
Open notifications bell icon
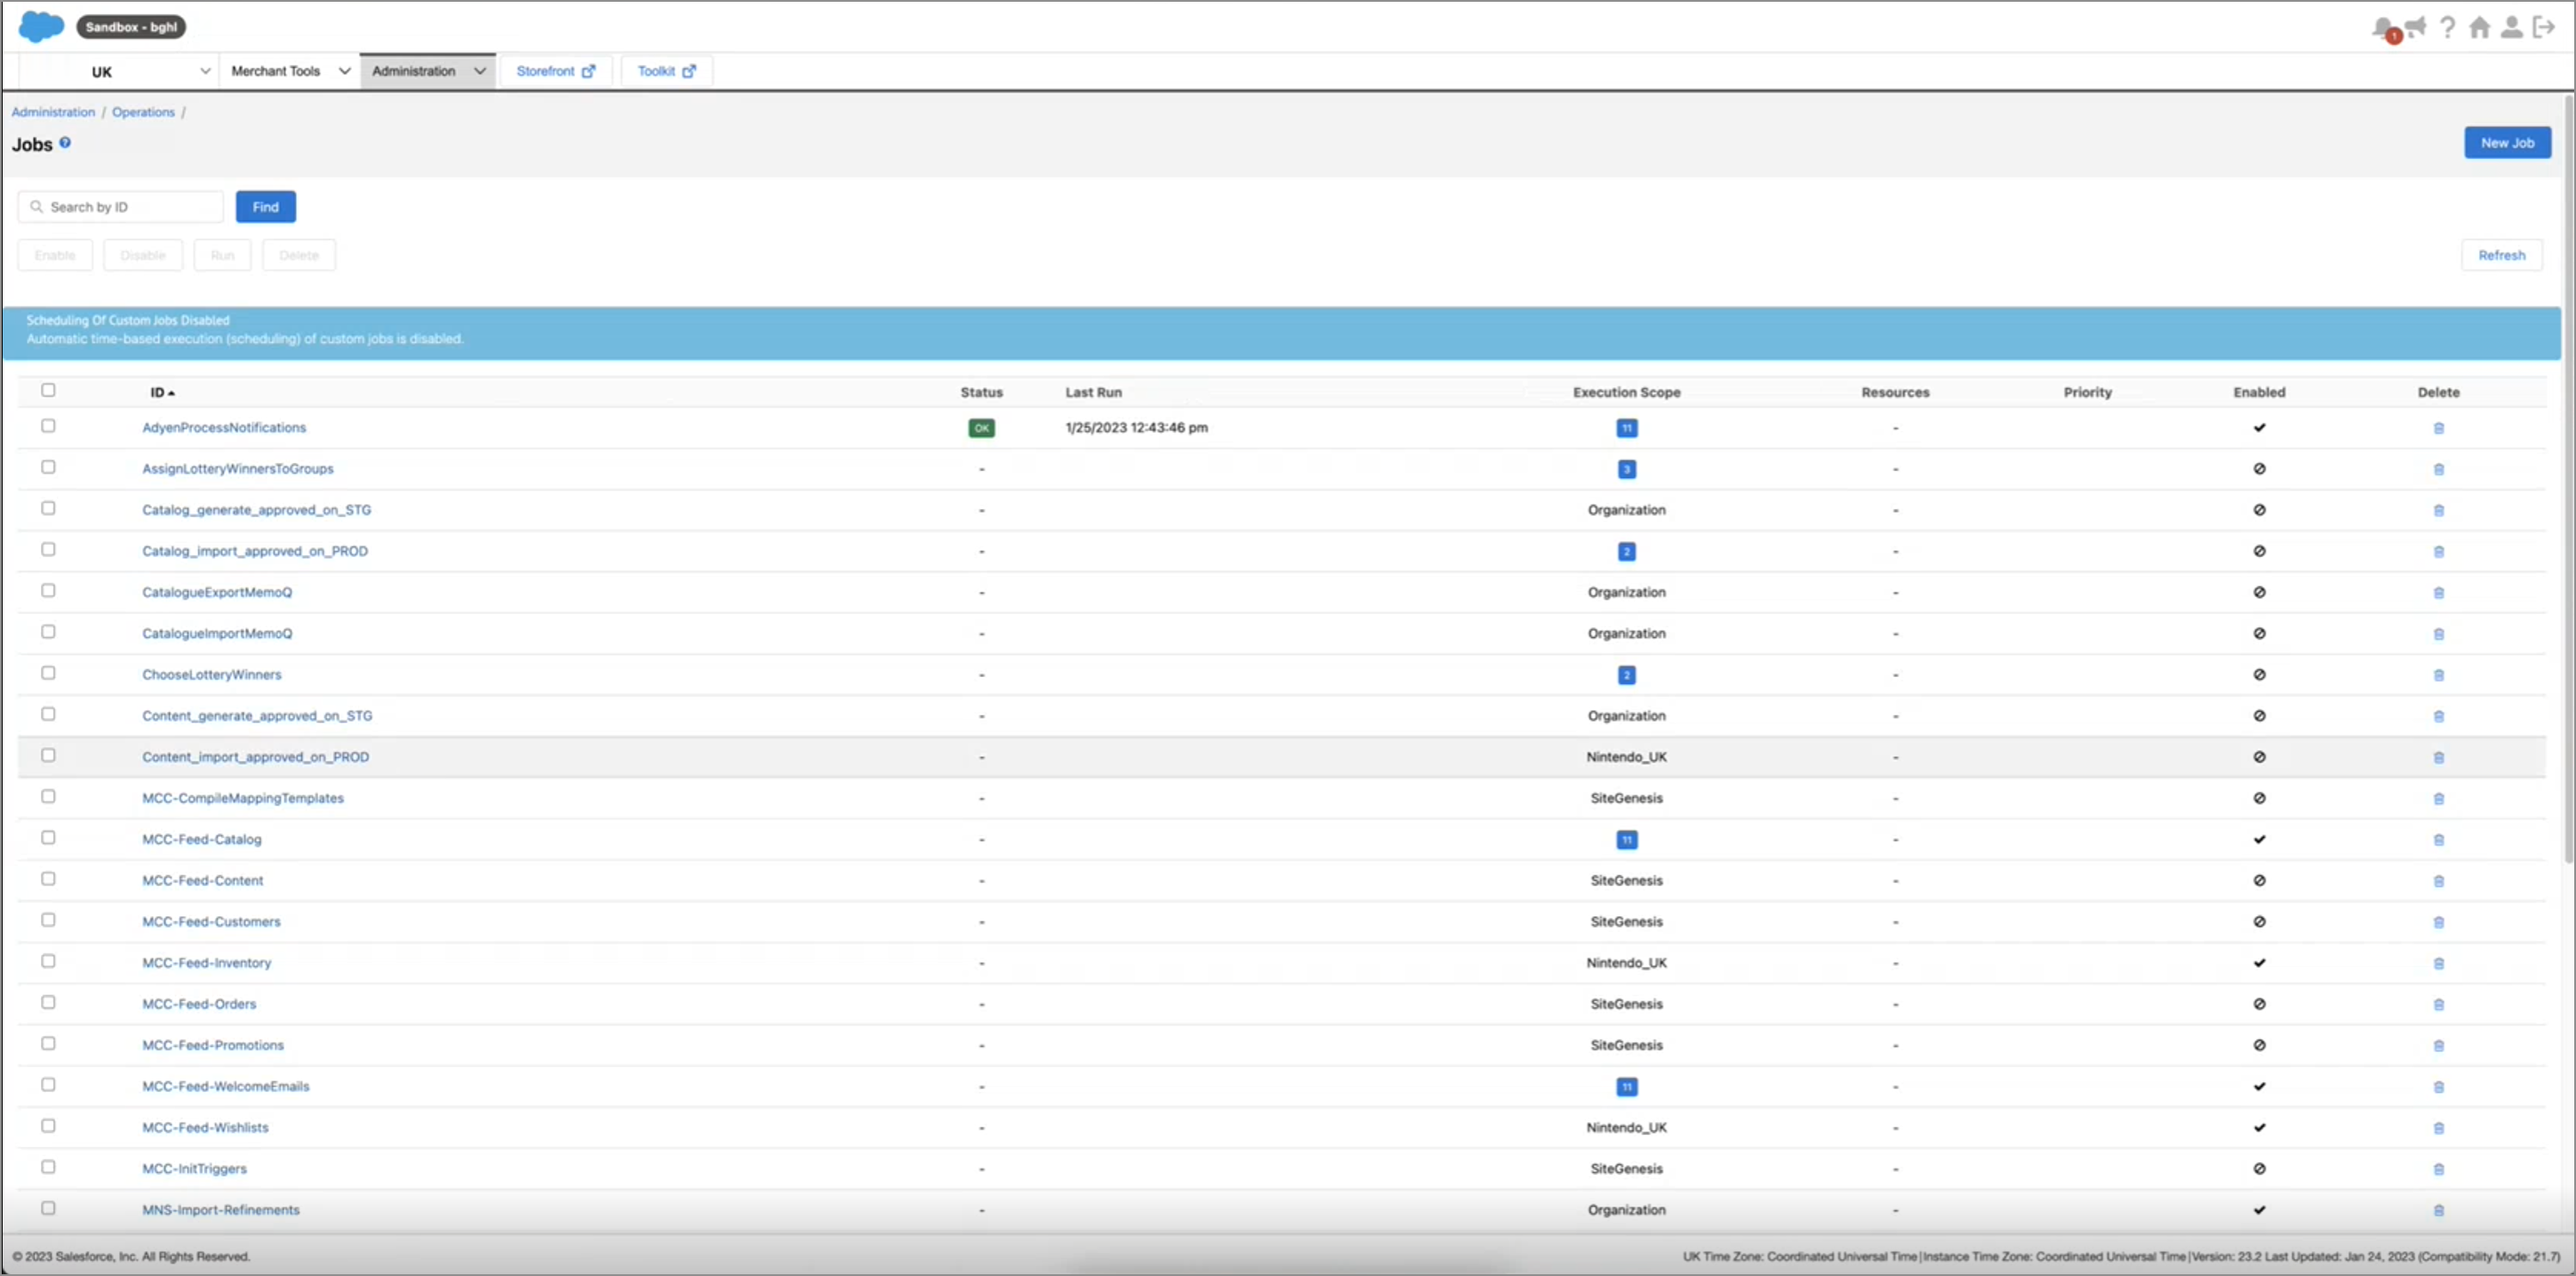[x=2384, y=28]
